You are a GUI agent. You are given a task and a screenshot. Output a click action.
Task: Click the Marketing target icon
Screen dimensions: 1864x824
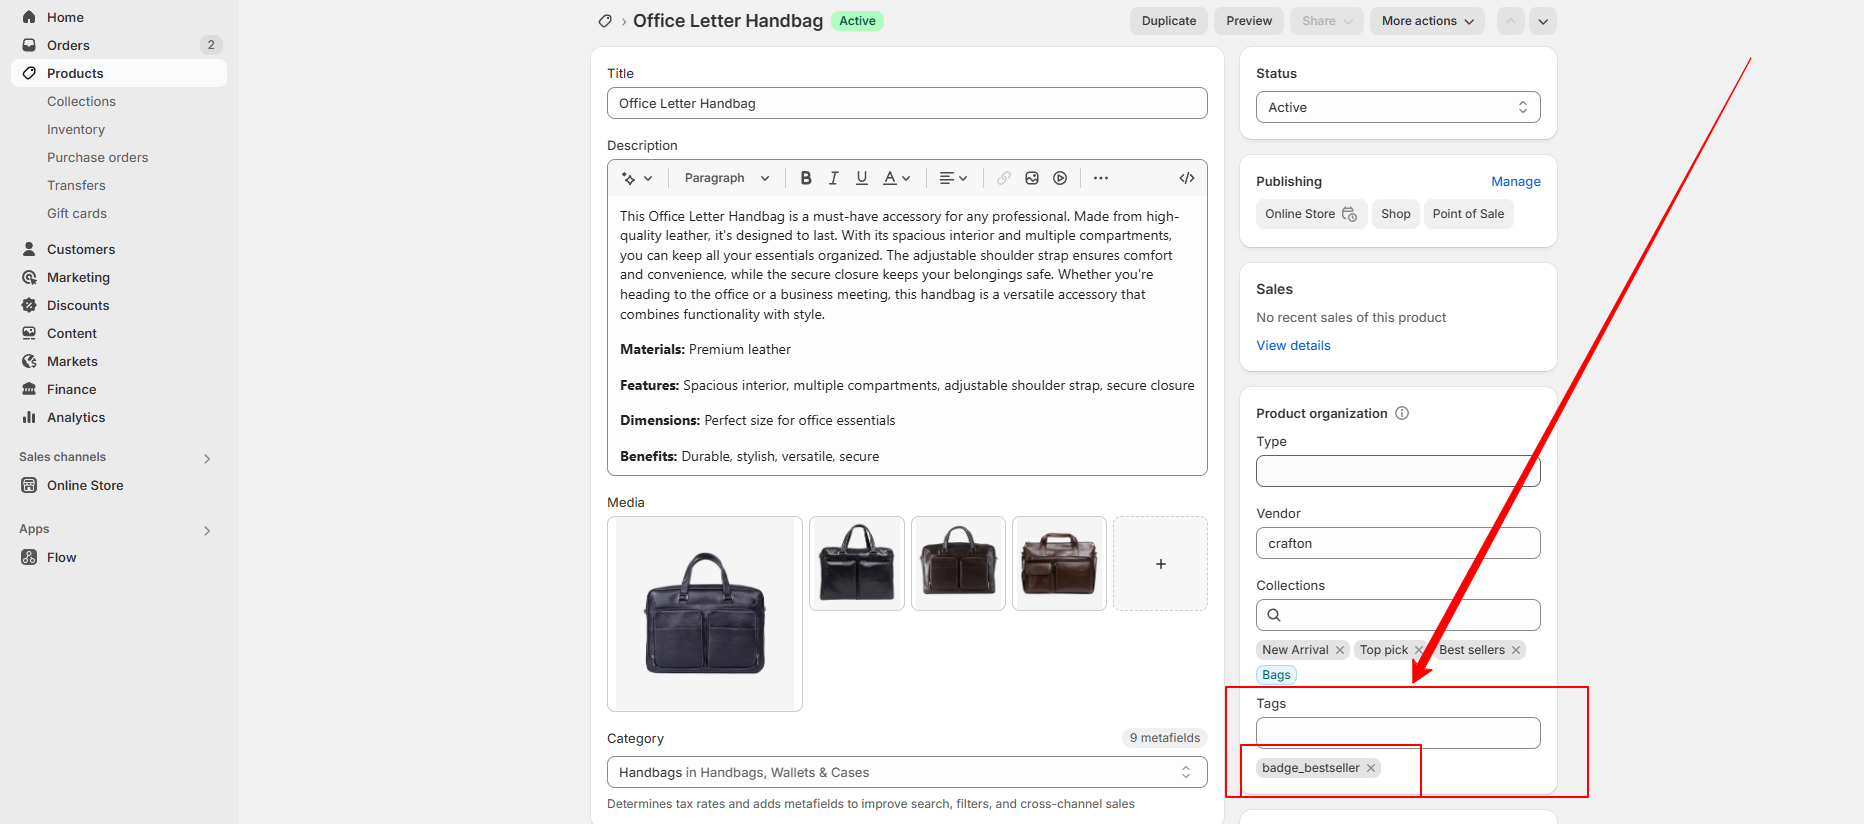tap(29, 277)
